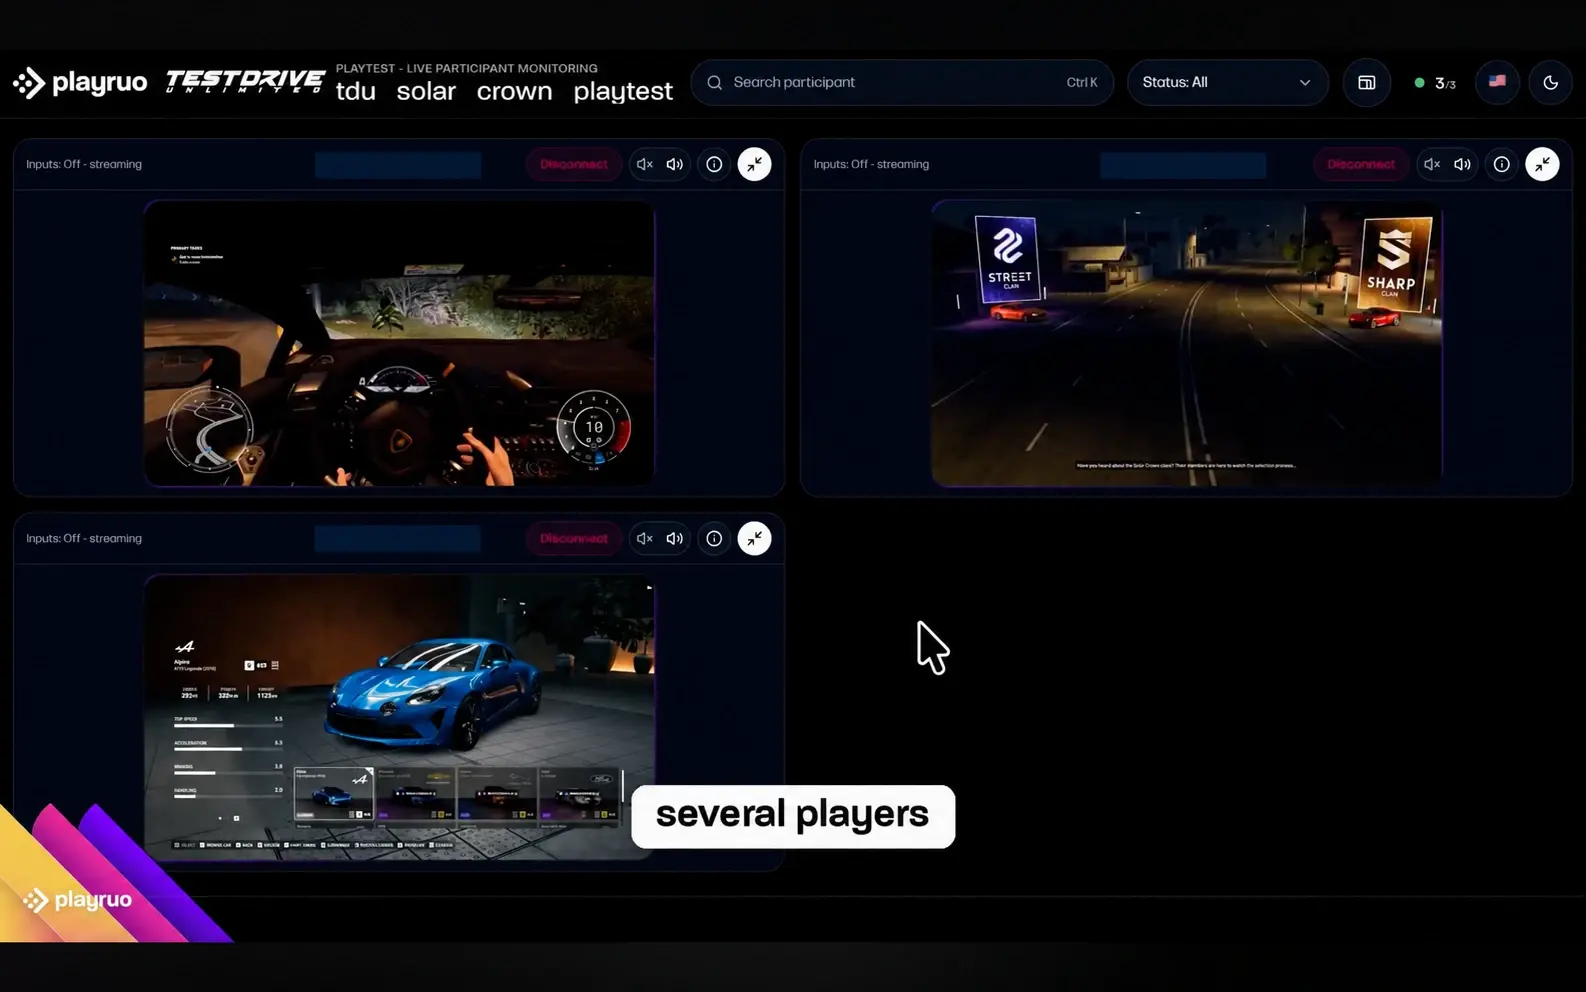Screen dimensions: 1586x992
Task: Click the 3/3 connected participants indicator
Action: tap(1435, 83)
